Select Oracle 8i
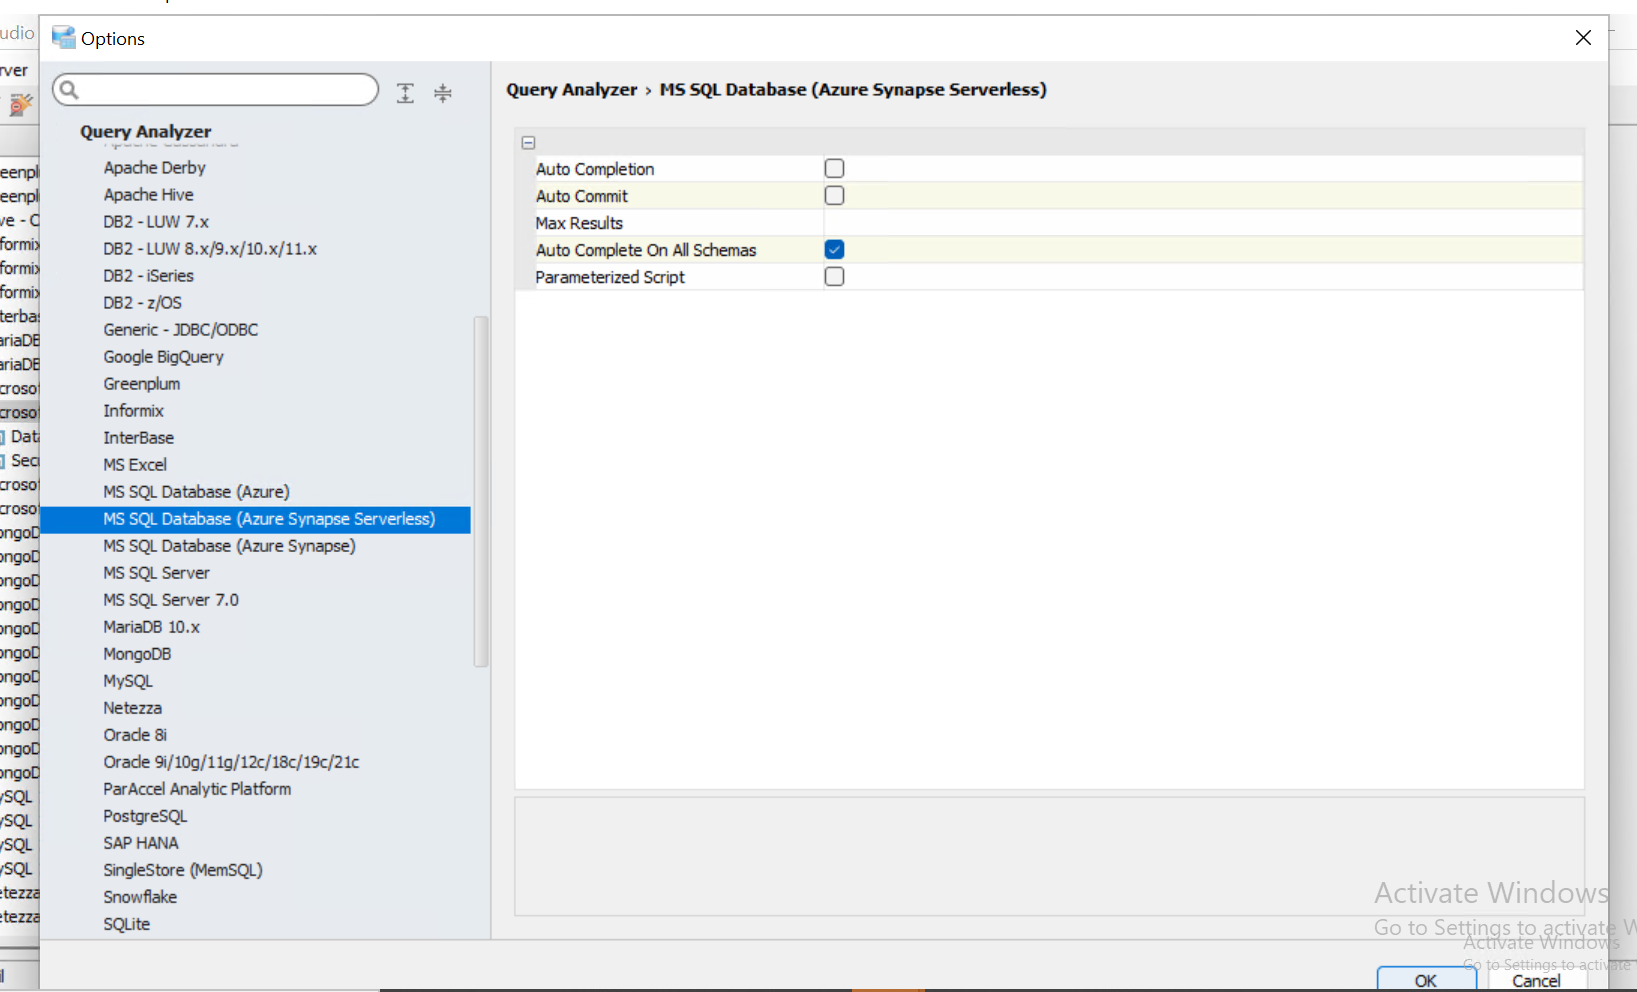The height and width of the screenshot is (992, 1637). (x=135, y=735)
